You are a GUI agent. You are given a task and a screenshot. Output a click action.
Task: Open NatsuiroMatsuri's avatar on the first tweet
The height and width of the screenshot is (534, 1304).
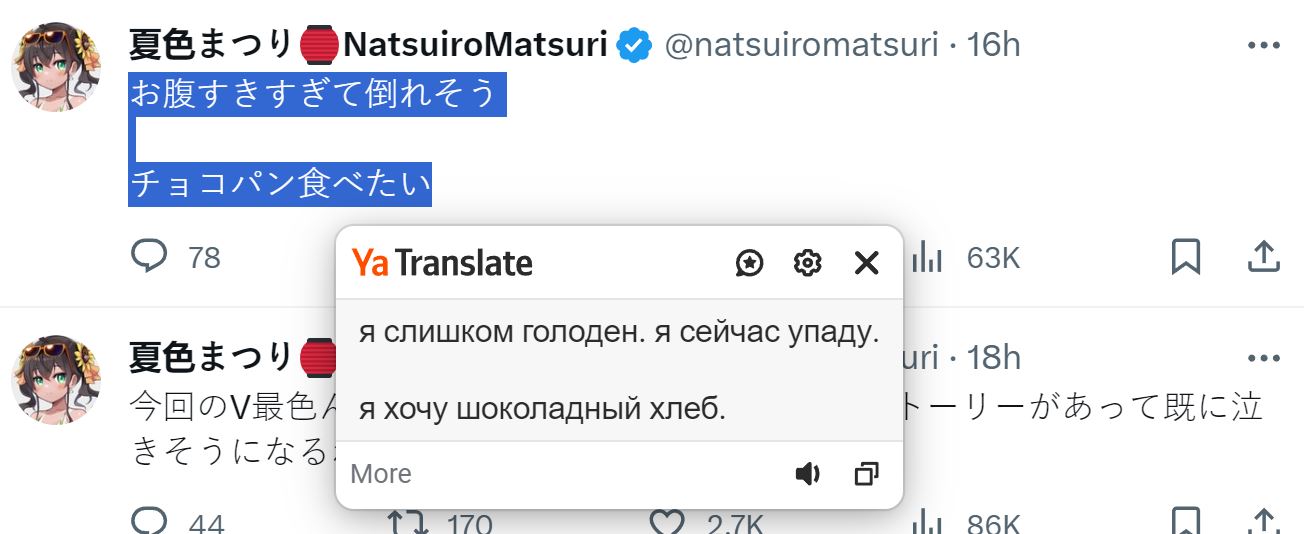56,67
